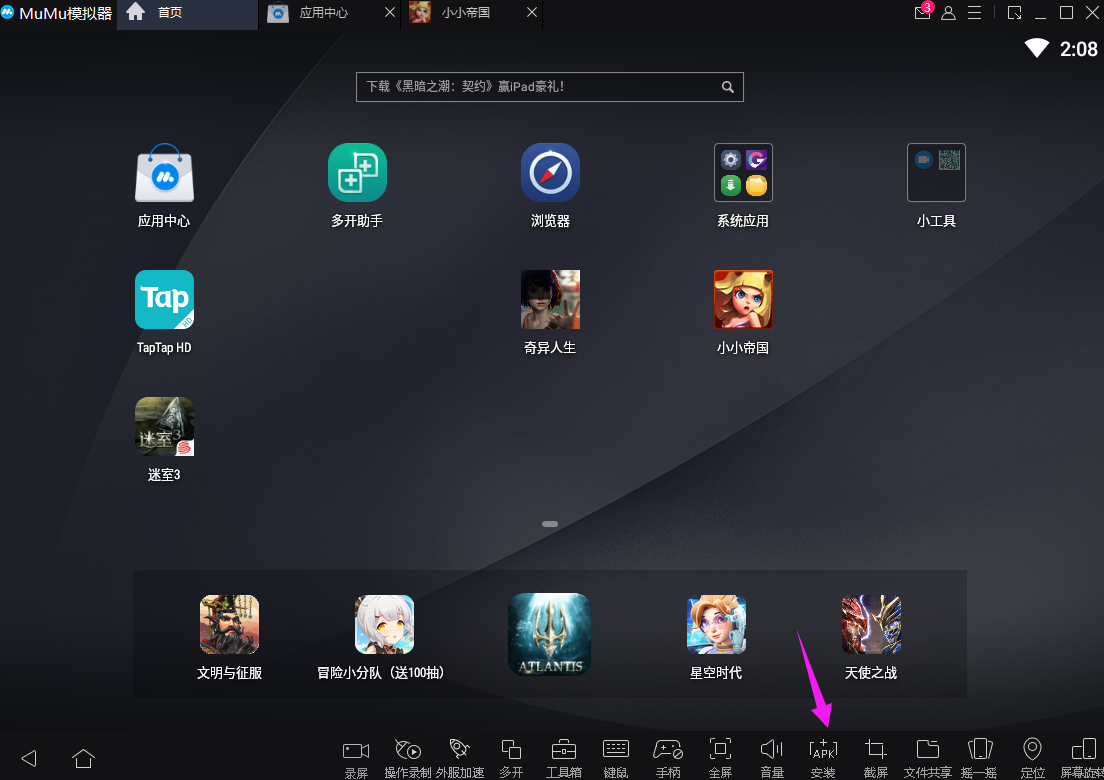Open 操作录制 macro recorder
The height and width of the screenshot is (780, 1104).
coord(408,758)
